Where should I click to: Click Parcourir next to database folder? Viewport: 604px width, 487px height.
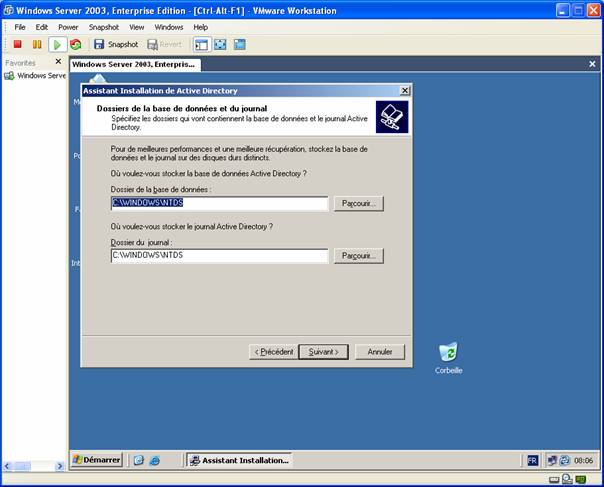[x=359, y=203]
